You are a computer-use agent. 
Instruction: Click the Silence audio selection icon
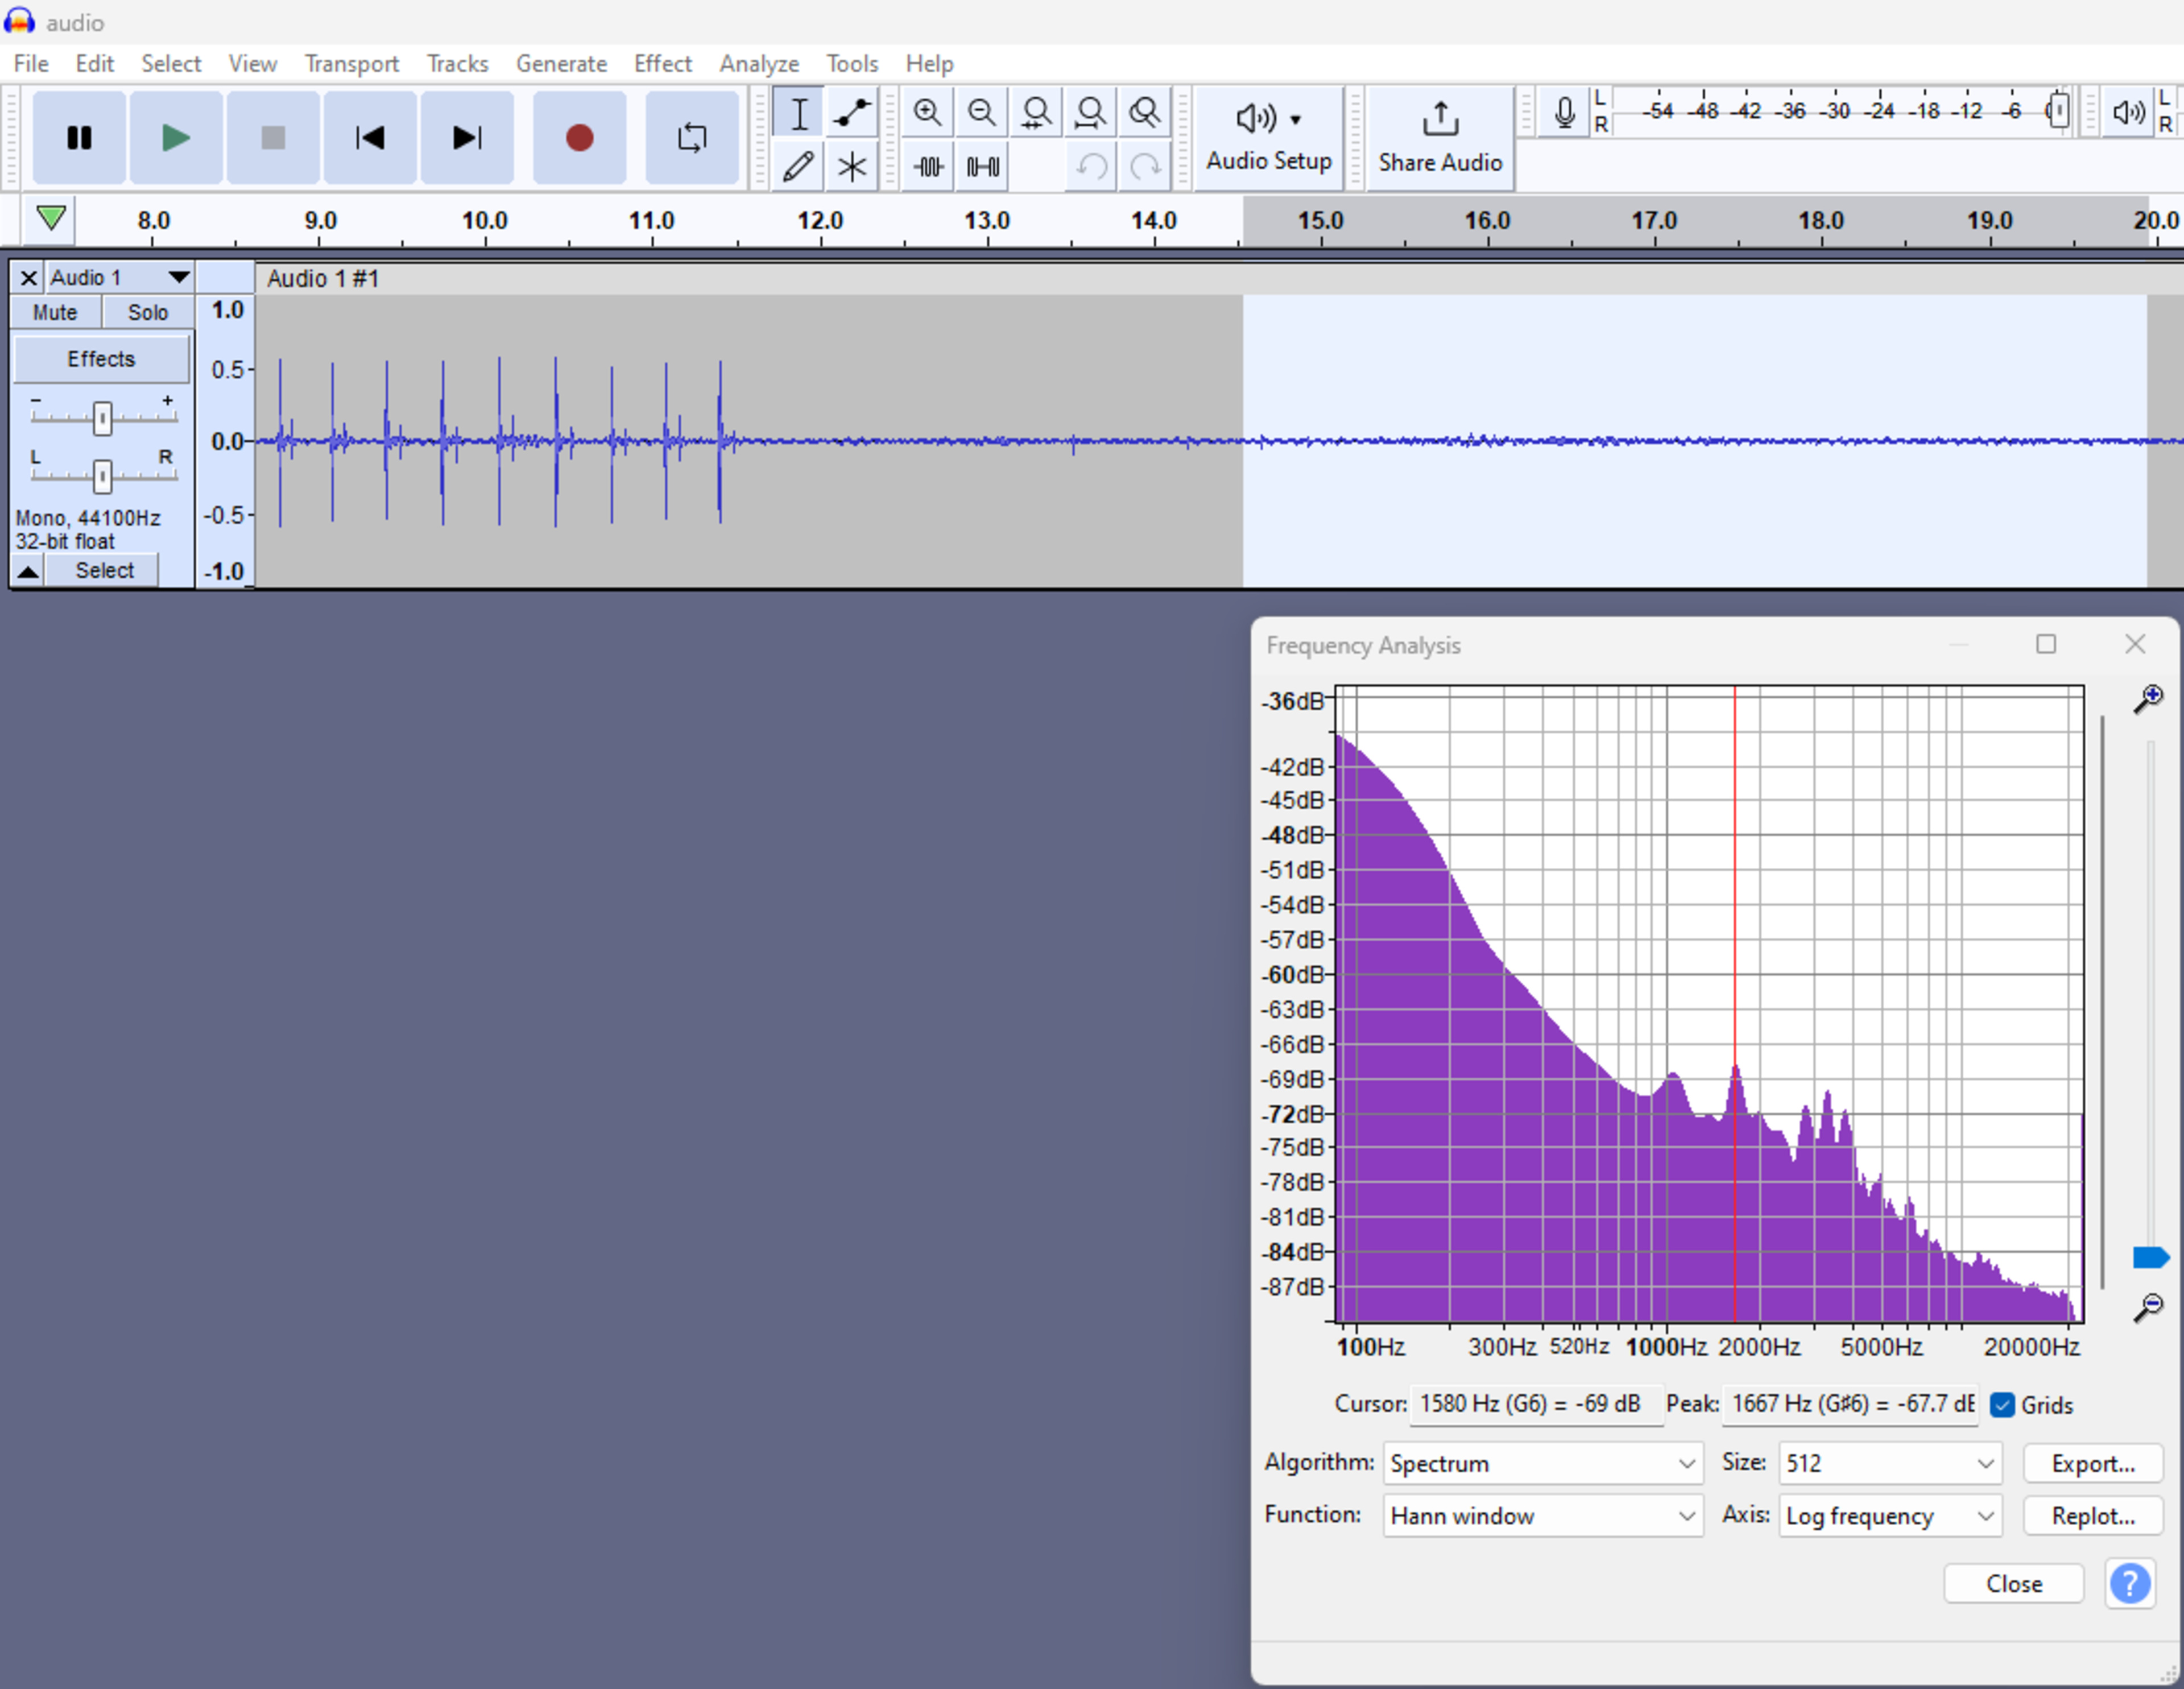(x=983, y=166)
